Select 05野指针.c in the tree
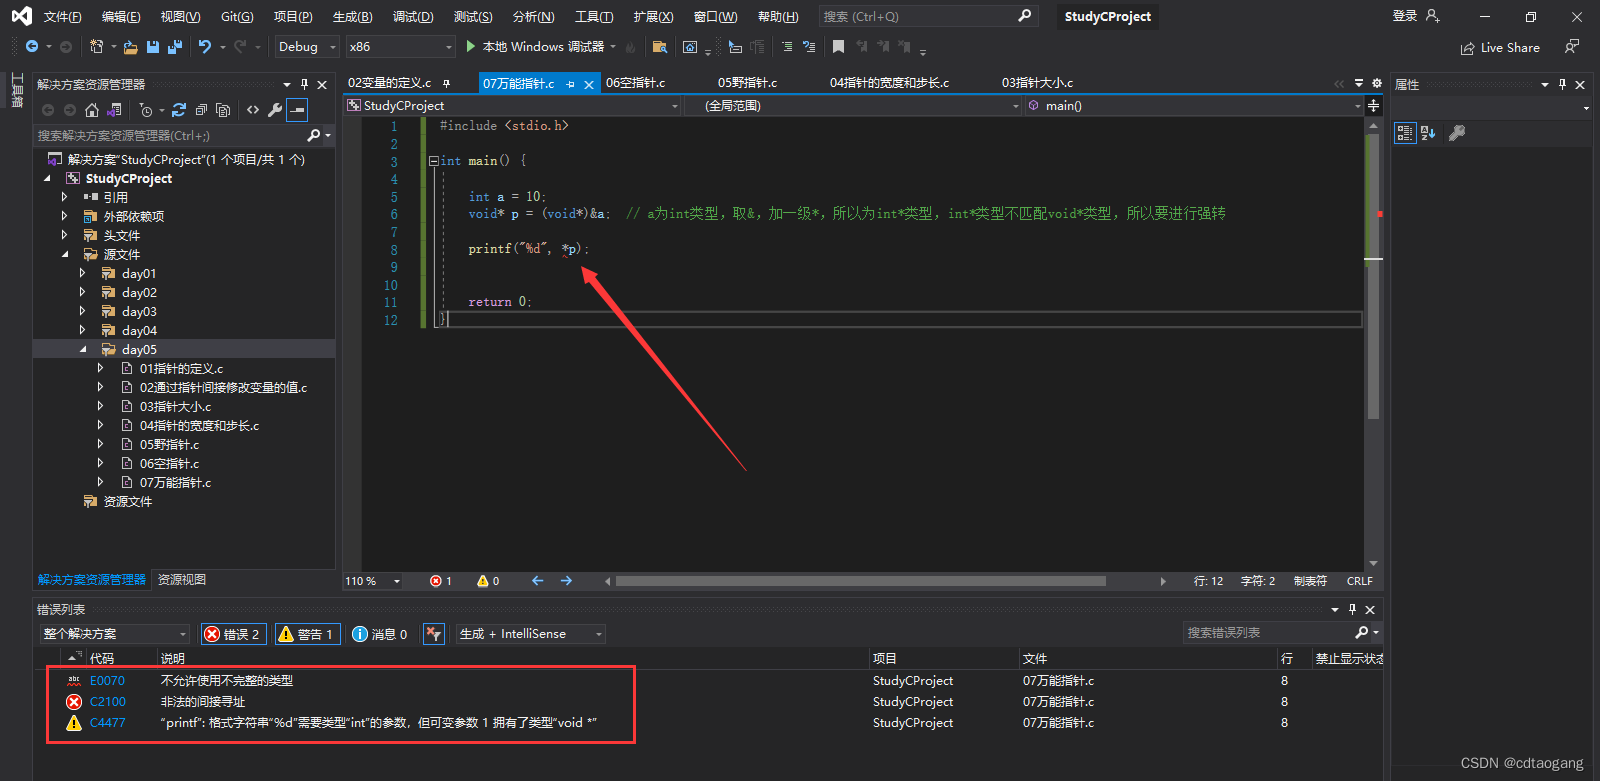This screenshot has height=781, width=1600. (169, 444)
